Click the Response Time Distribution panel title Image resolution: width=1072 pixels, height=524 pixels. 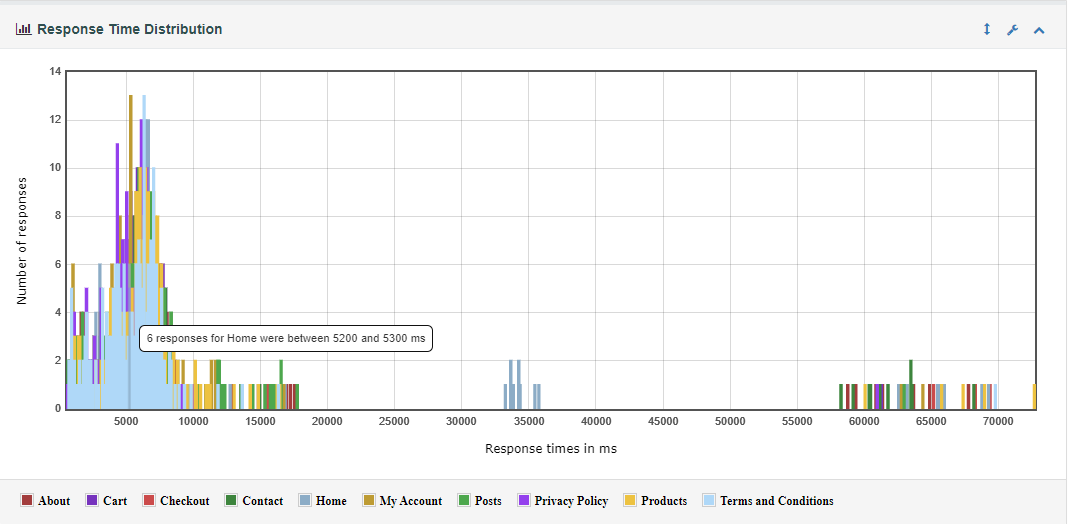pyautogui.click(x=129, y=29)
